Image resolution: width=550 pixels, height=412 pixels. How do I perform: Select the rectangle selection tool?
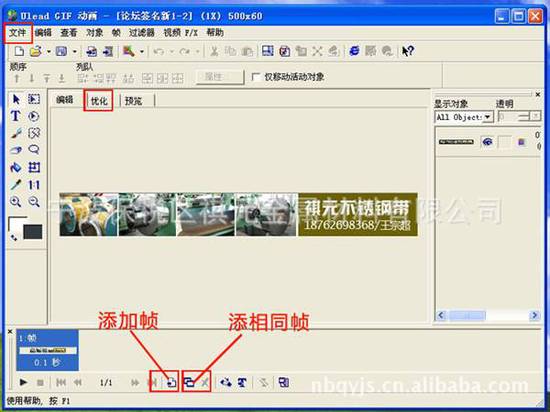click(34, 99)
